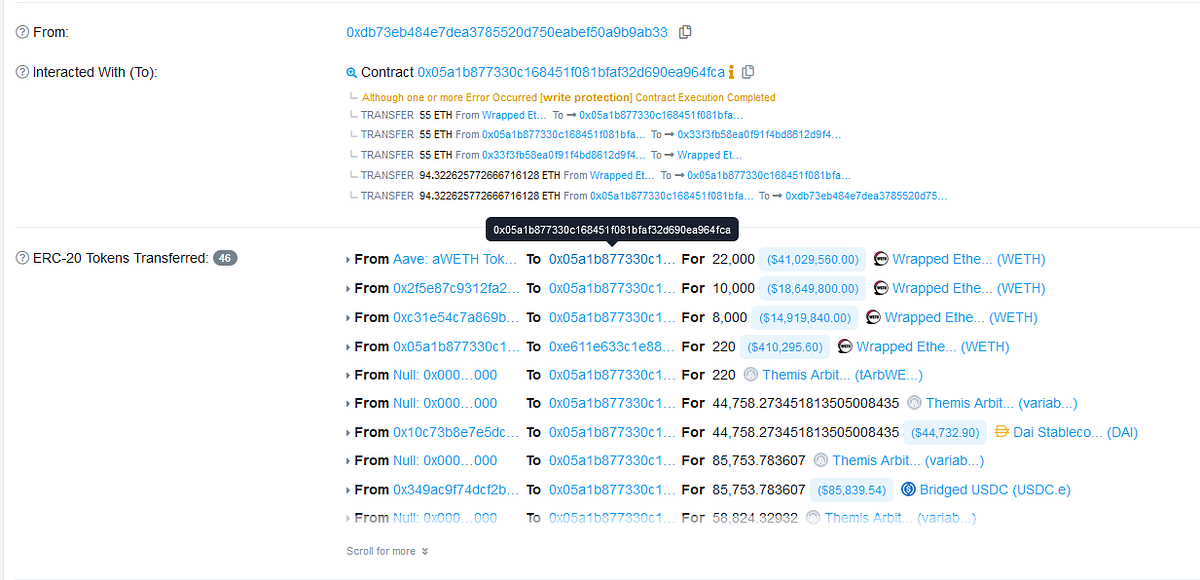Click the help icon beside Interacted With (To)
The height and width of the screenshot is (580, 1200).
[x=20, y=71]
